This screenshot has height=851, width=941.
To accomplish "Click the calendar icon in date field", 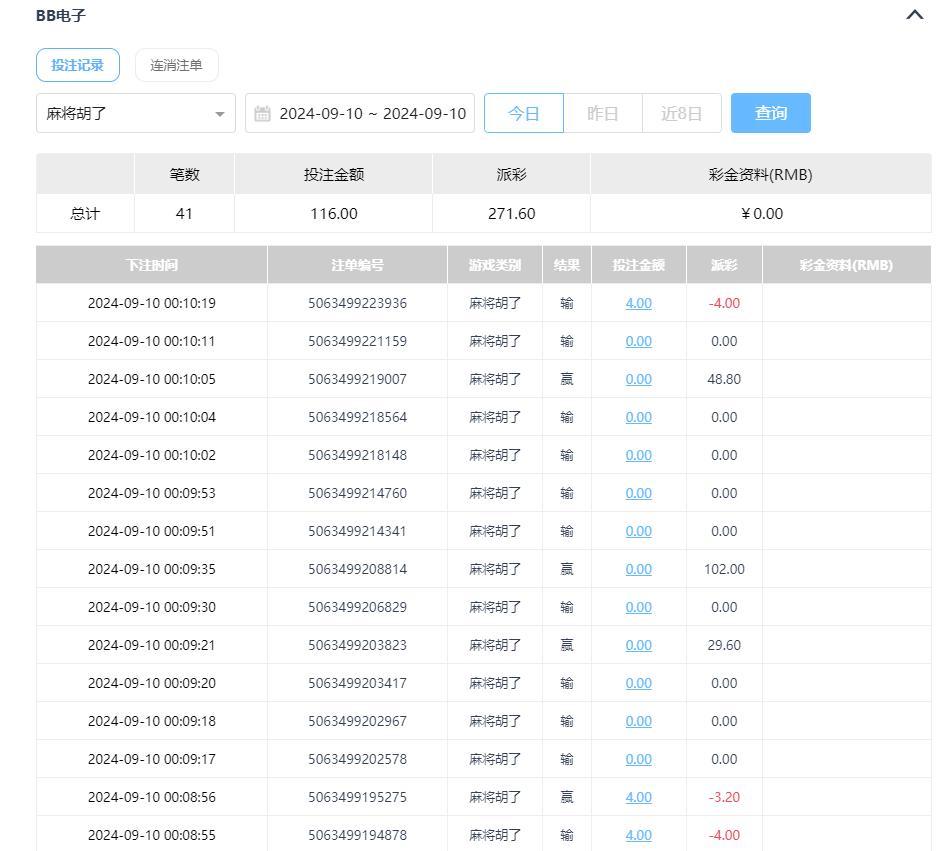I will 262,114.
